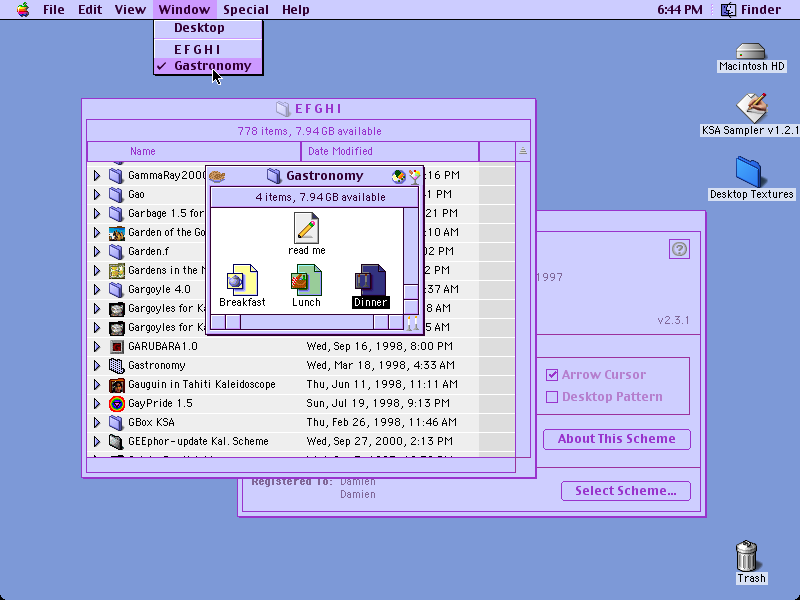Select the Desktop Textures folder icon
This screenshot has width=800, height=600.
[748, 171]
